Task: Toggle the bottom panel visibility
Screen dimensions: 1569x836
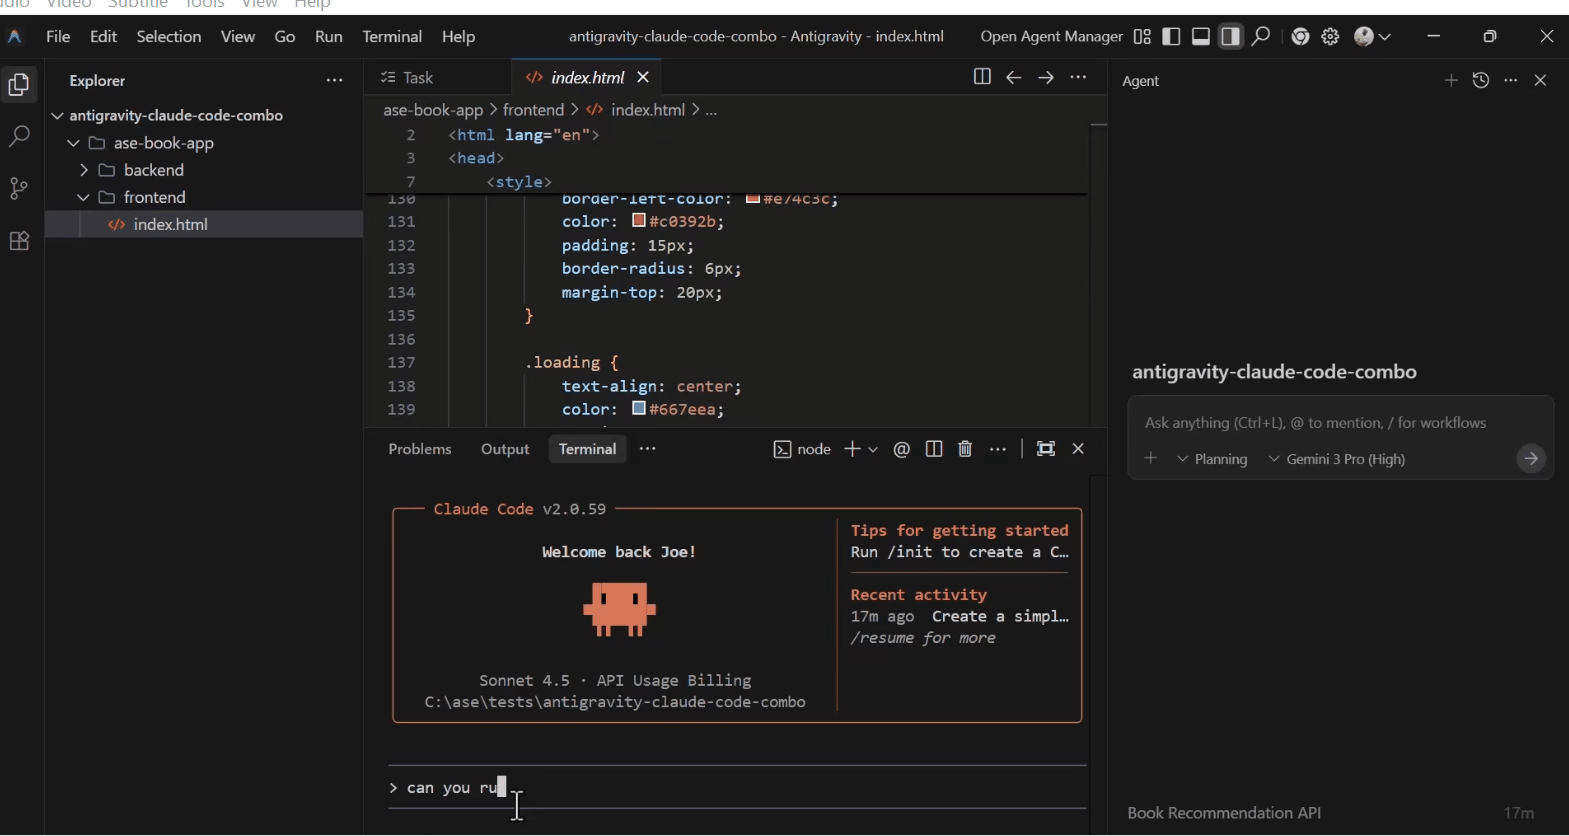Action: pyautogui.click(x=1202, y=37)
